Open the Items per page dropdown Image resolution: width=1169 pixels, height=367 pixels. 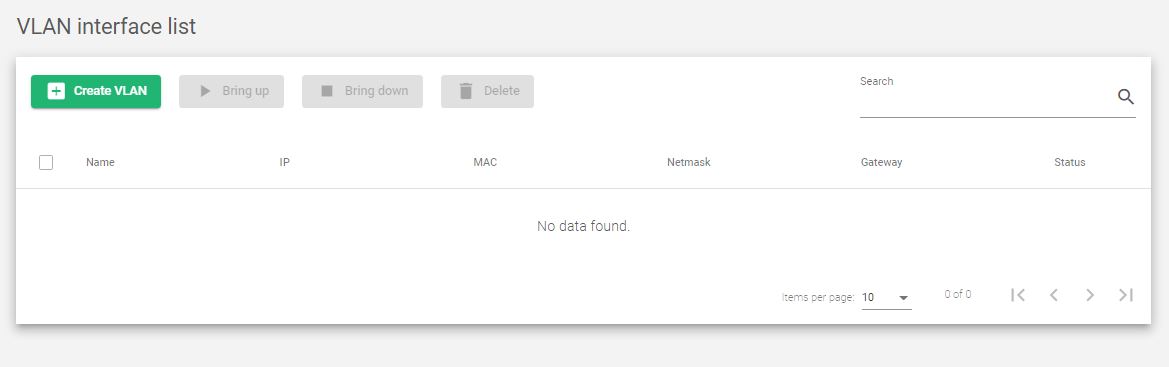click(886, 297)
